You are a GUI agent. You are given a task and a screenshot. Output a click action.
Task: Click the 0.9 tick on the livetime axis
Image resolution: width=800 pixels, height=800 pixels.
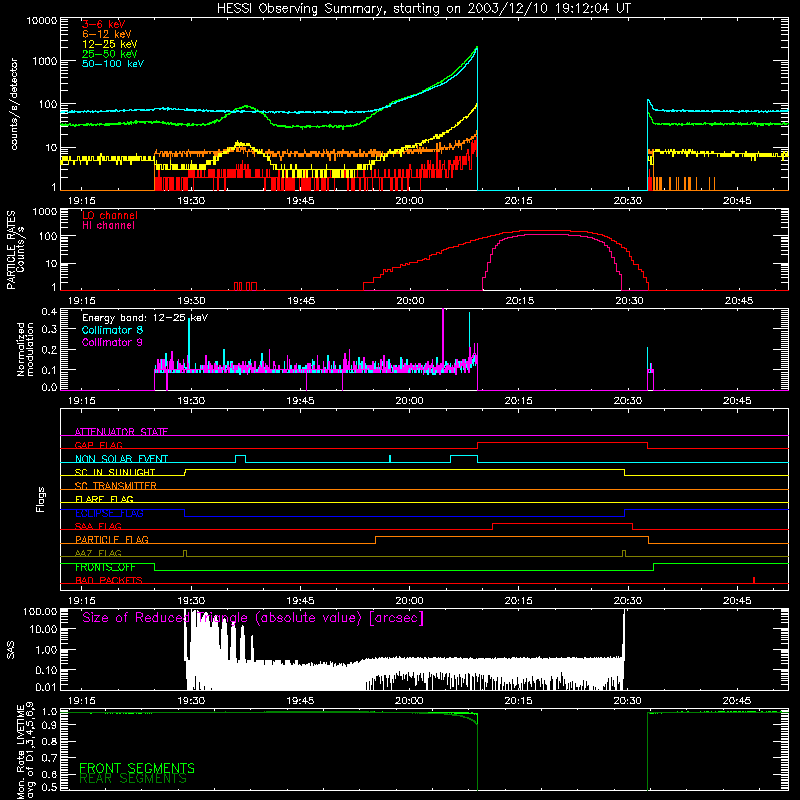[x=49, y=724]
